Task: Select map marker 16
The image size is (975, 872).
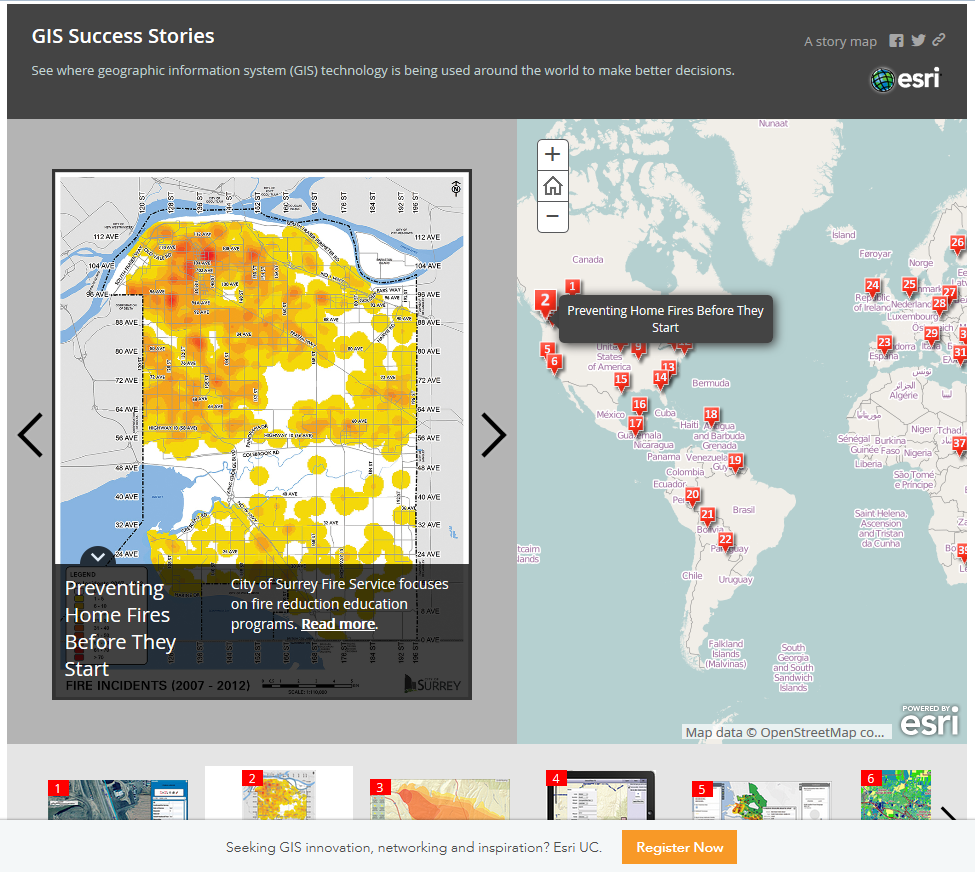Action: [639, 406]
